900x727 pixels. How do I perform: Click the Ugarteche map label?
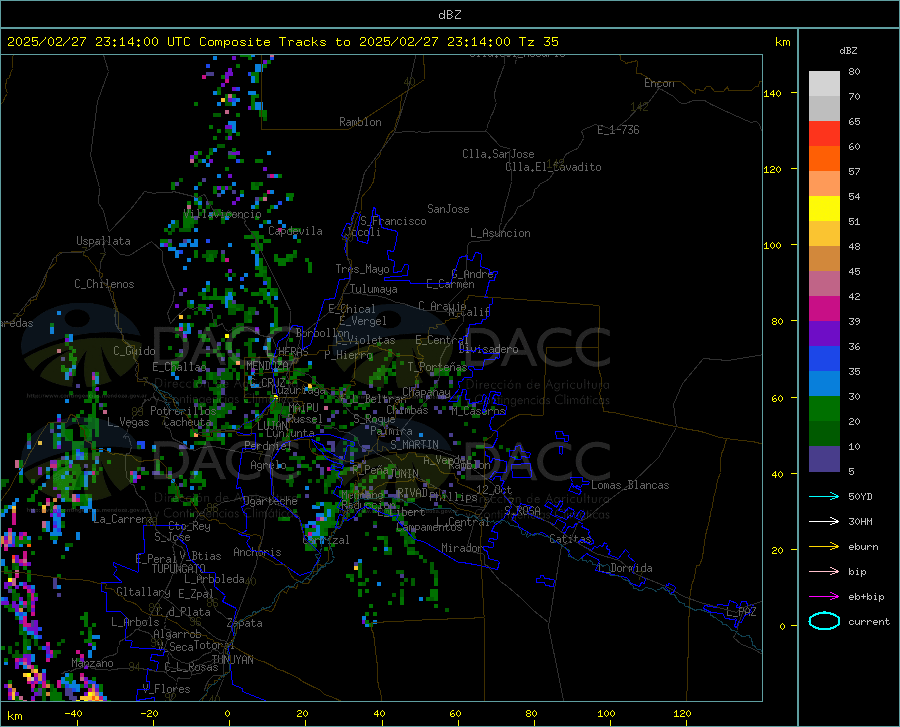pos(270,501)
